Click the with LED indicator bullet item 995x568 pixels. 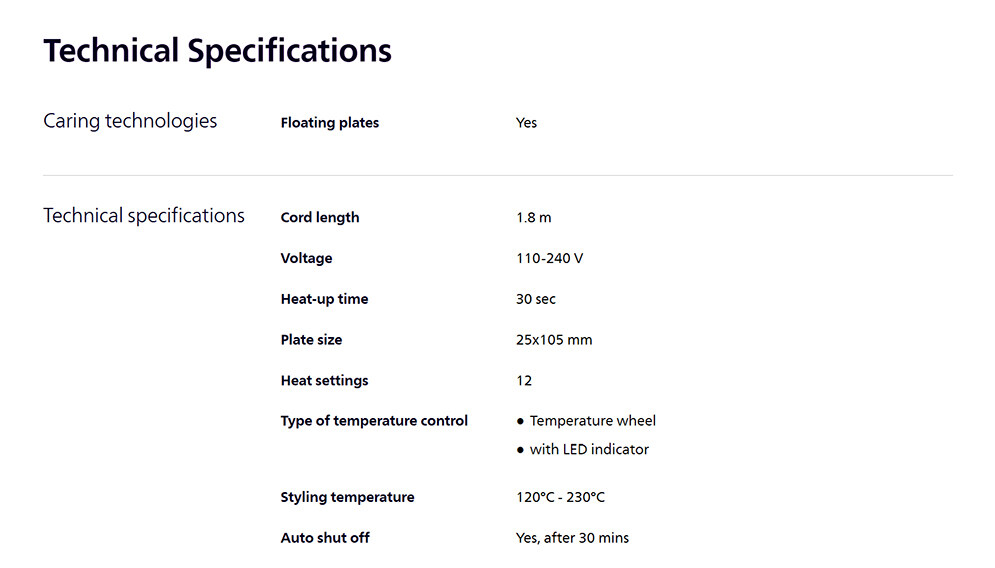589,450
